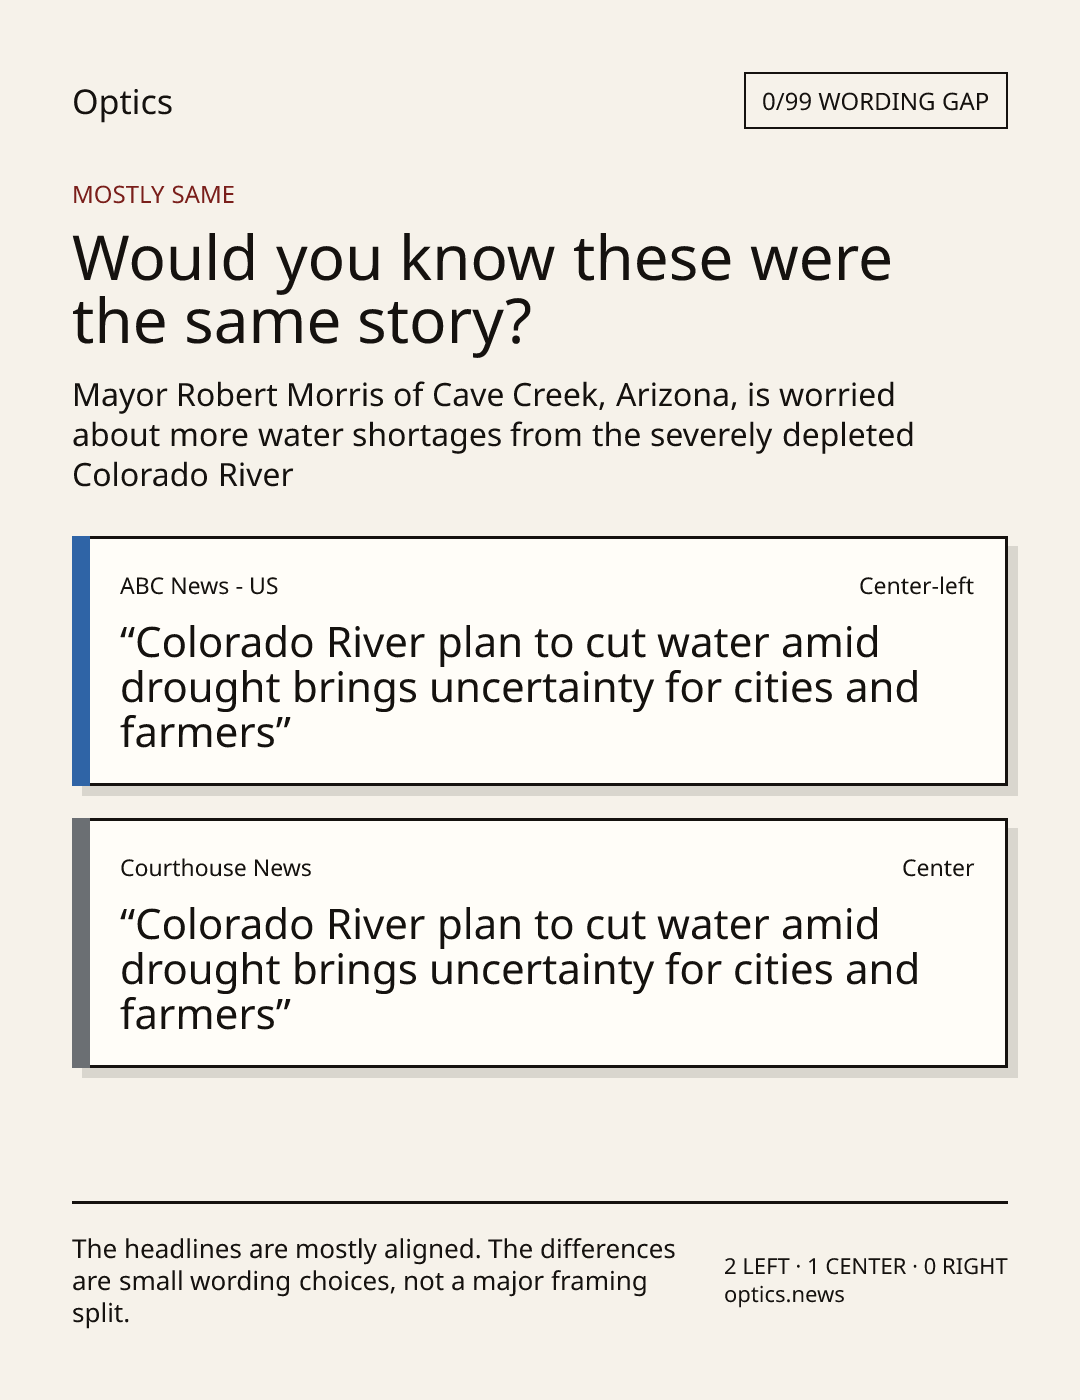
Task: Click the ABC News - US source name
Action: coord(199,586)
